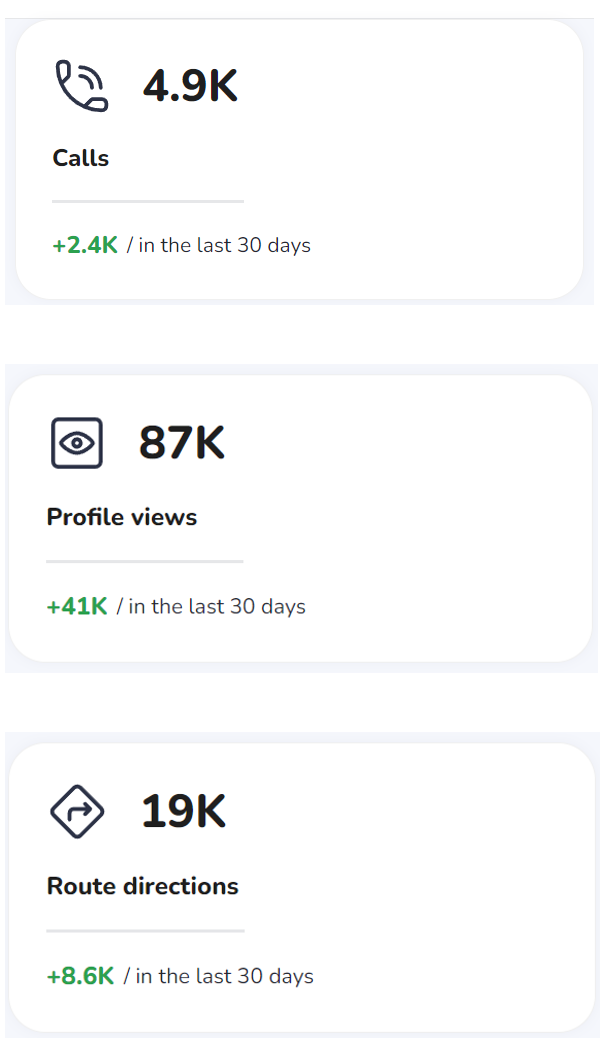
Task: Select the 87K profile views total
Action: pyautogui.click(x=182, y=442)
